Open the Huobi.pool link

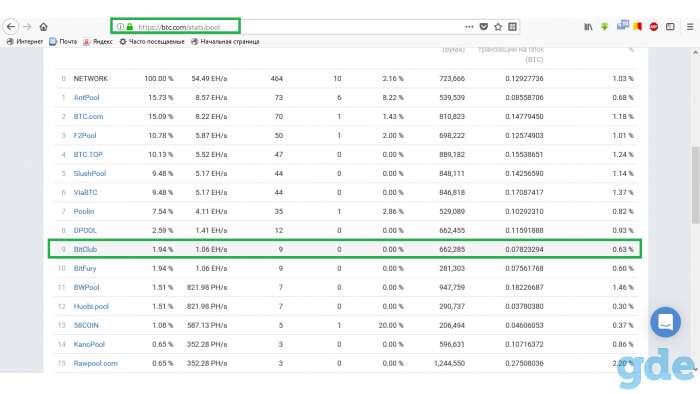[x=91, y=306]
